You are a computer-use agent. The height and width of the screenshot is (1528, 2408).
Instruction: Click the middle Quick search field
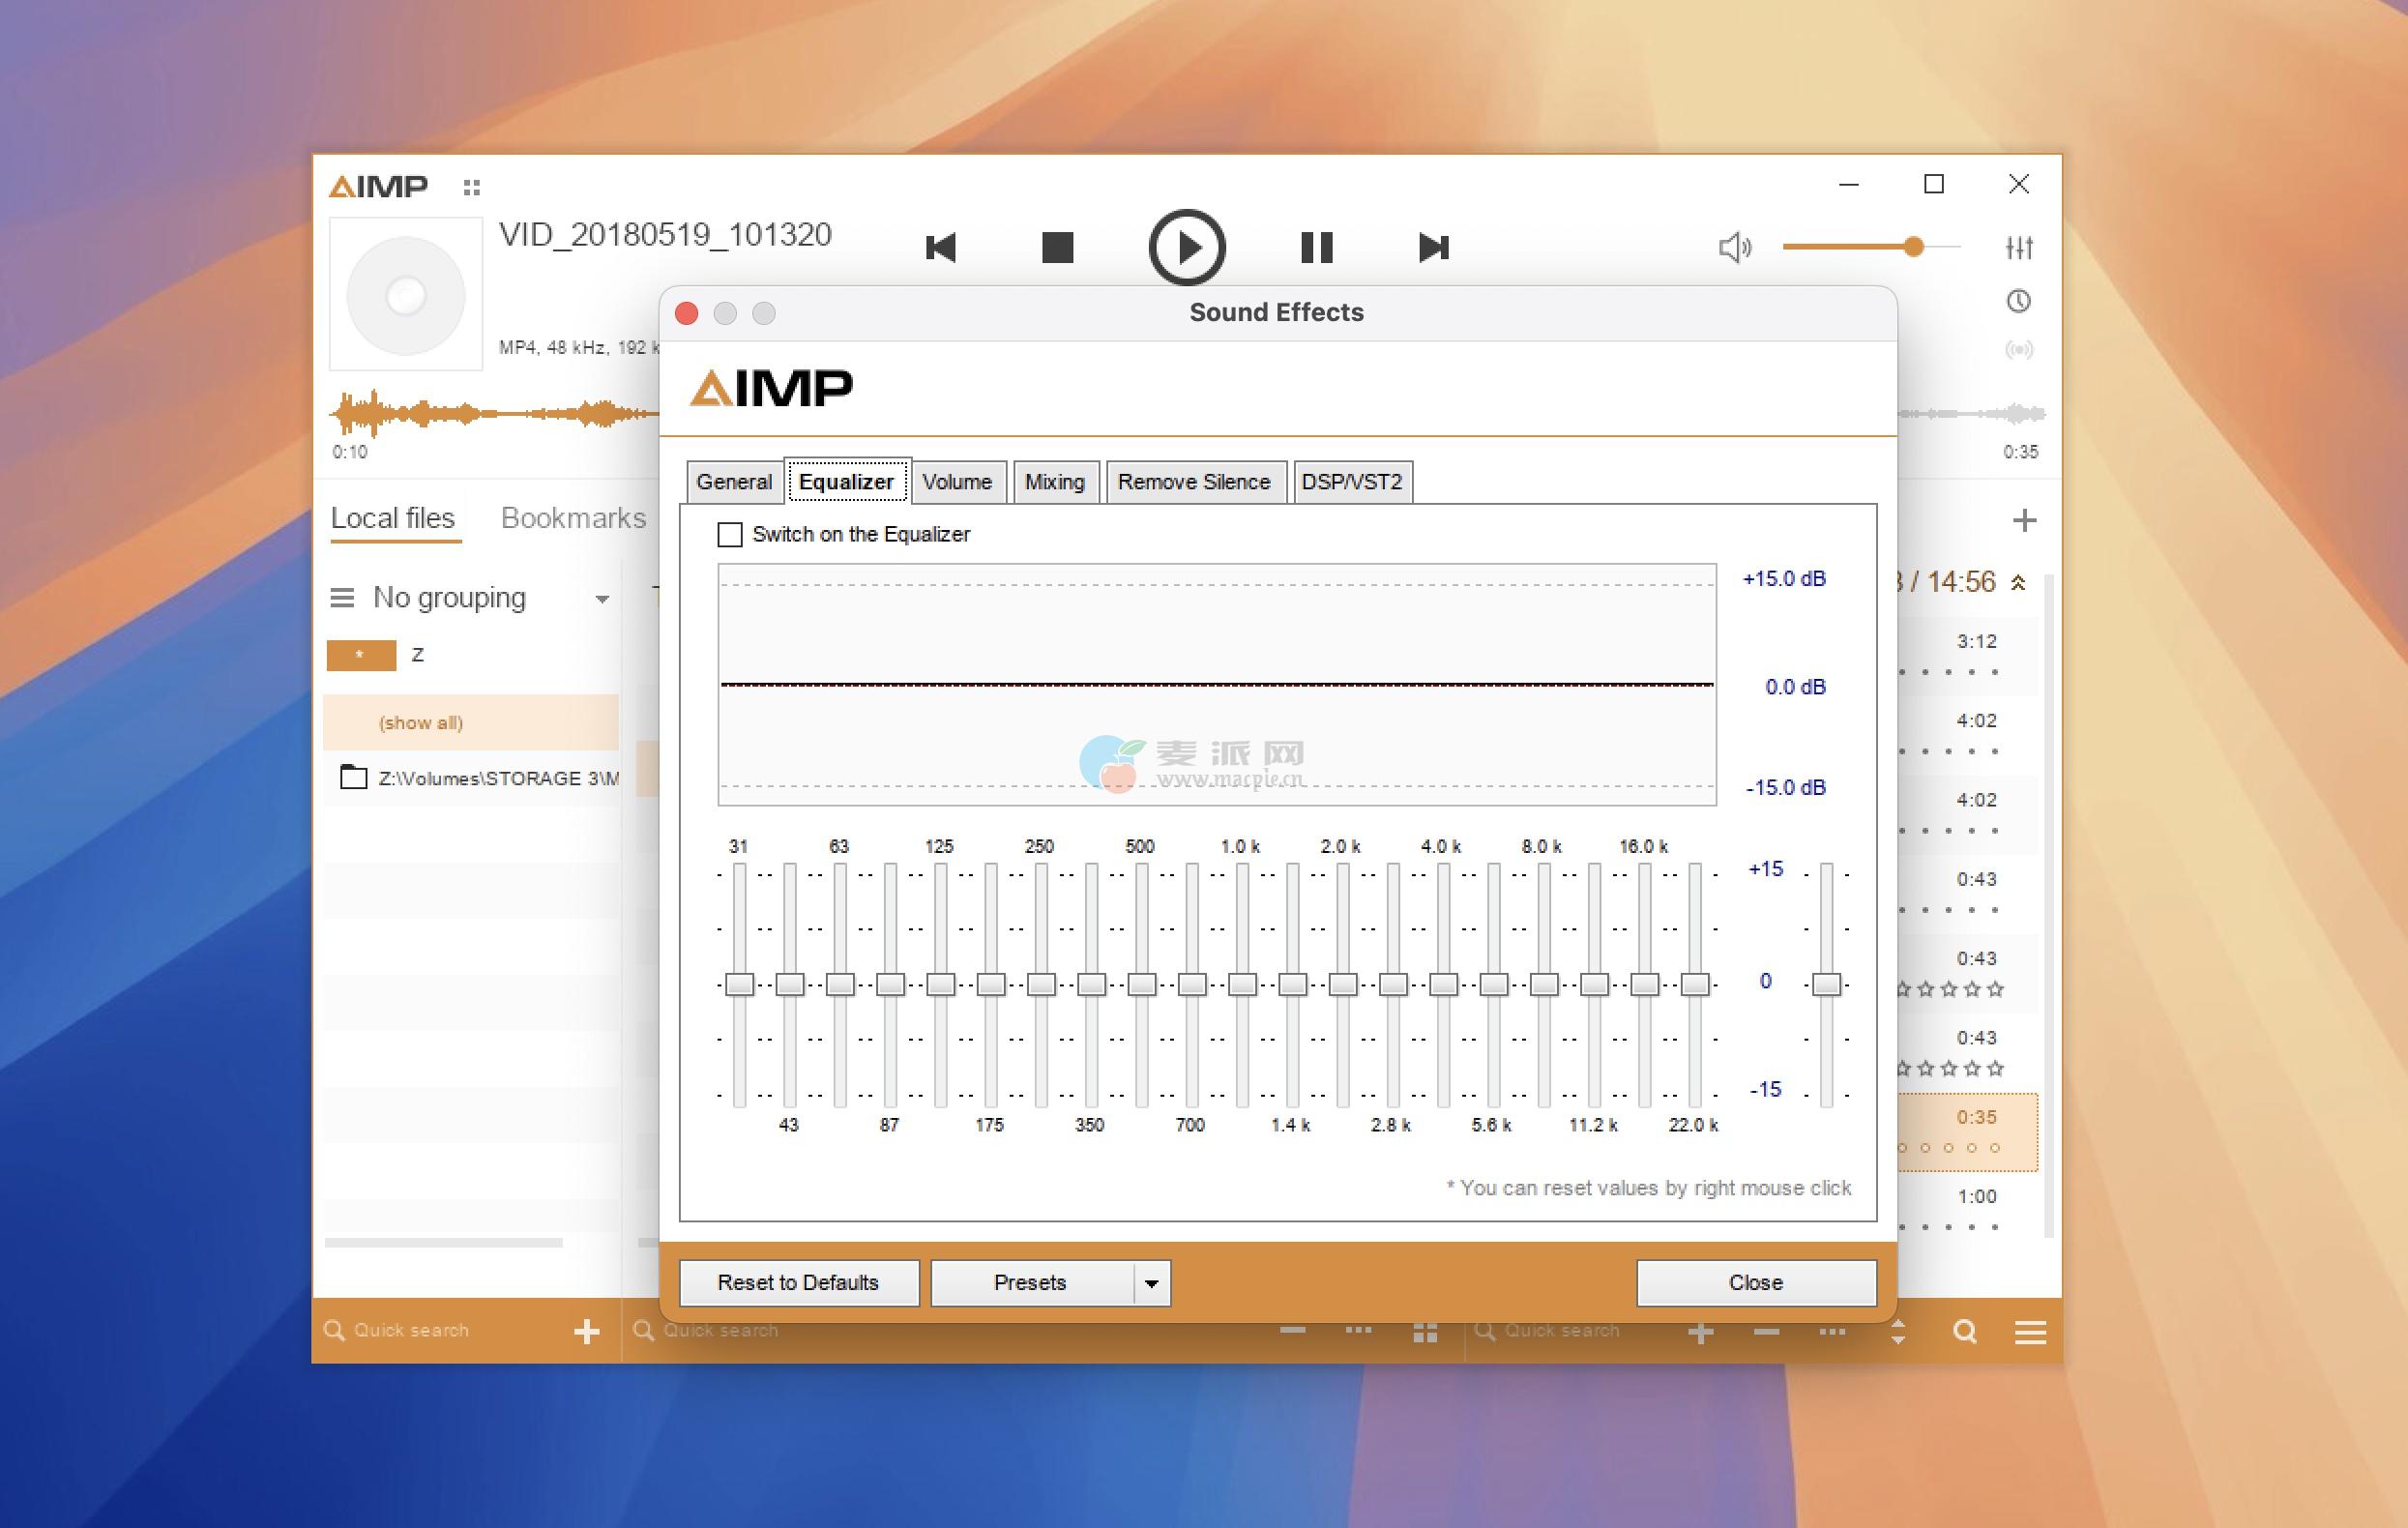(x=720, y=1330)
